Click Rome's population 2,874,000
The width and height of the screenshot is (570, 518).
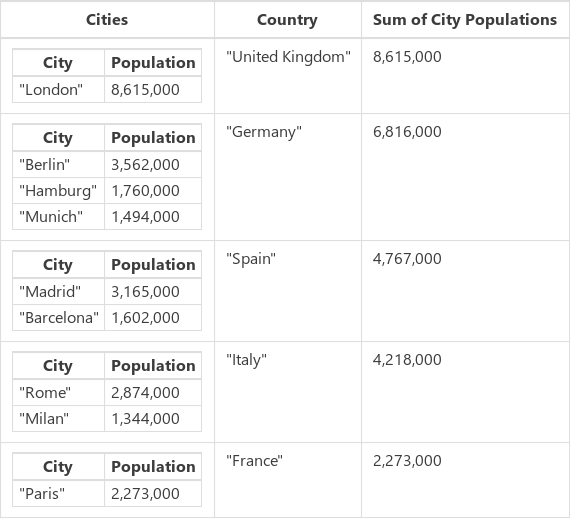pos(153,393)
